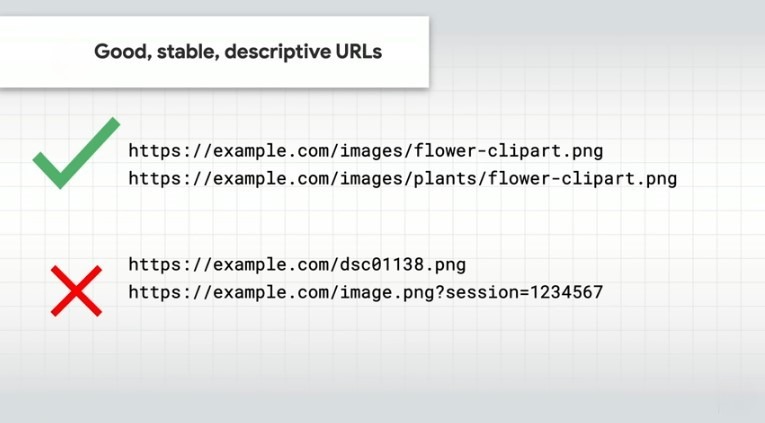The width and height of the screenshot is (765, 423).
Task: Open the dsc01138.png URL
Action: [x=297, y=265]
